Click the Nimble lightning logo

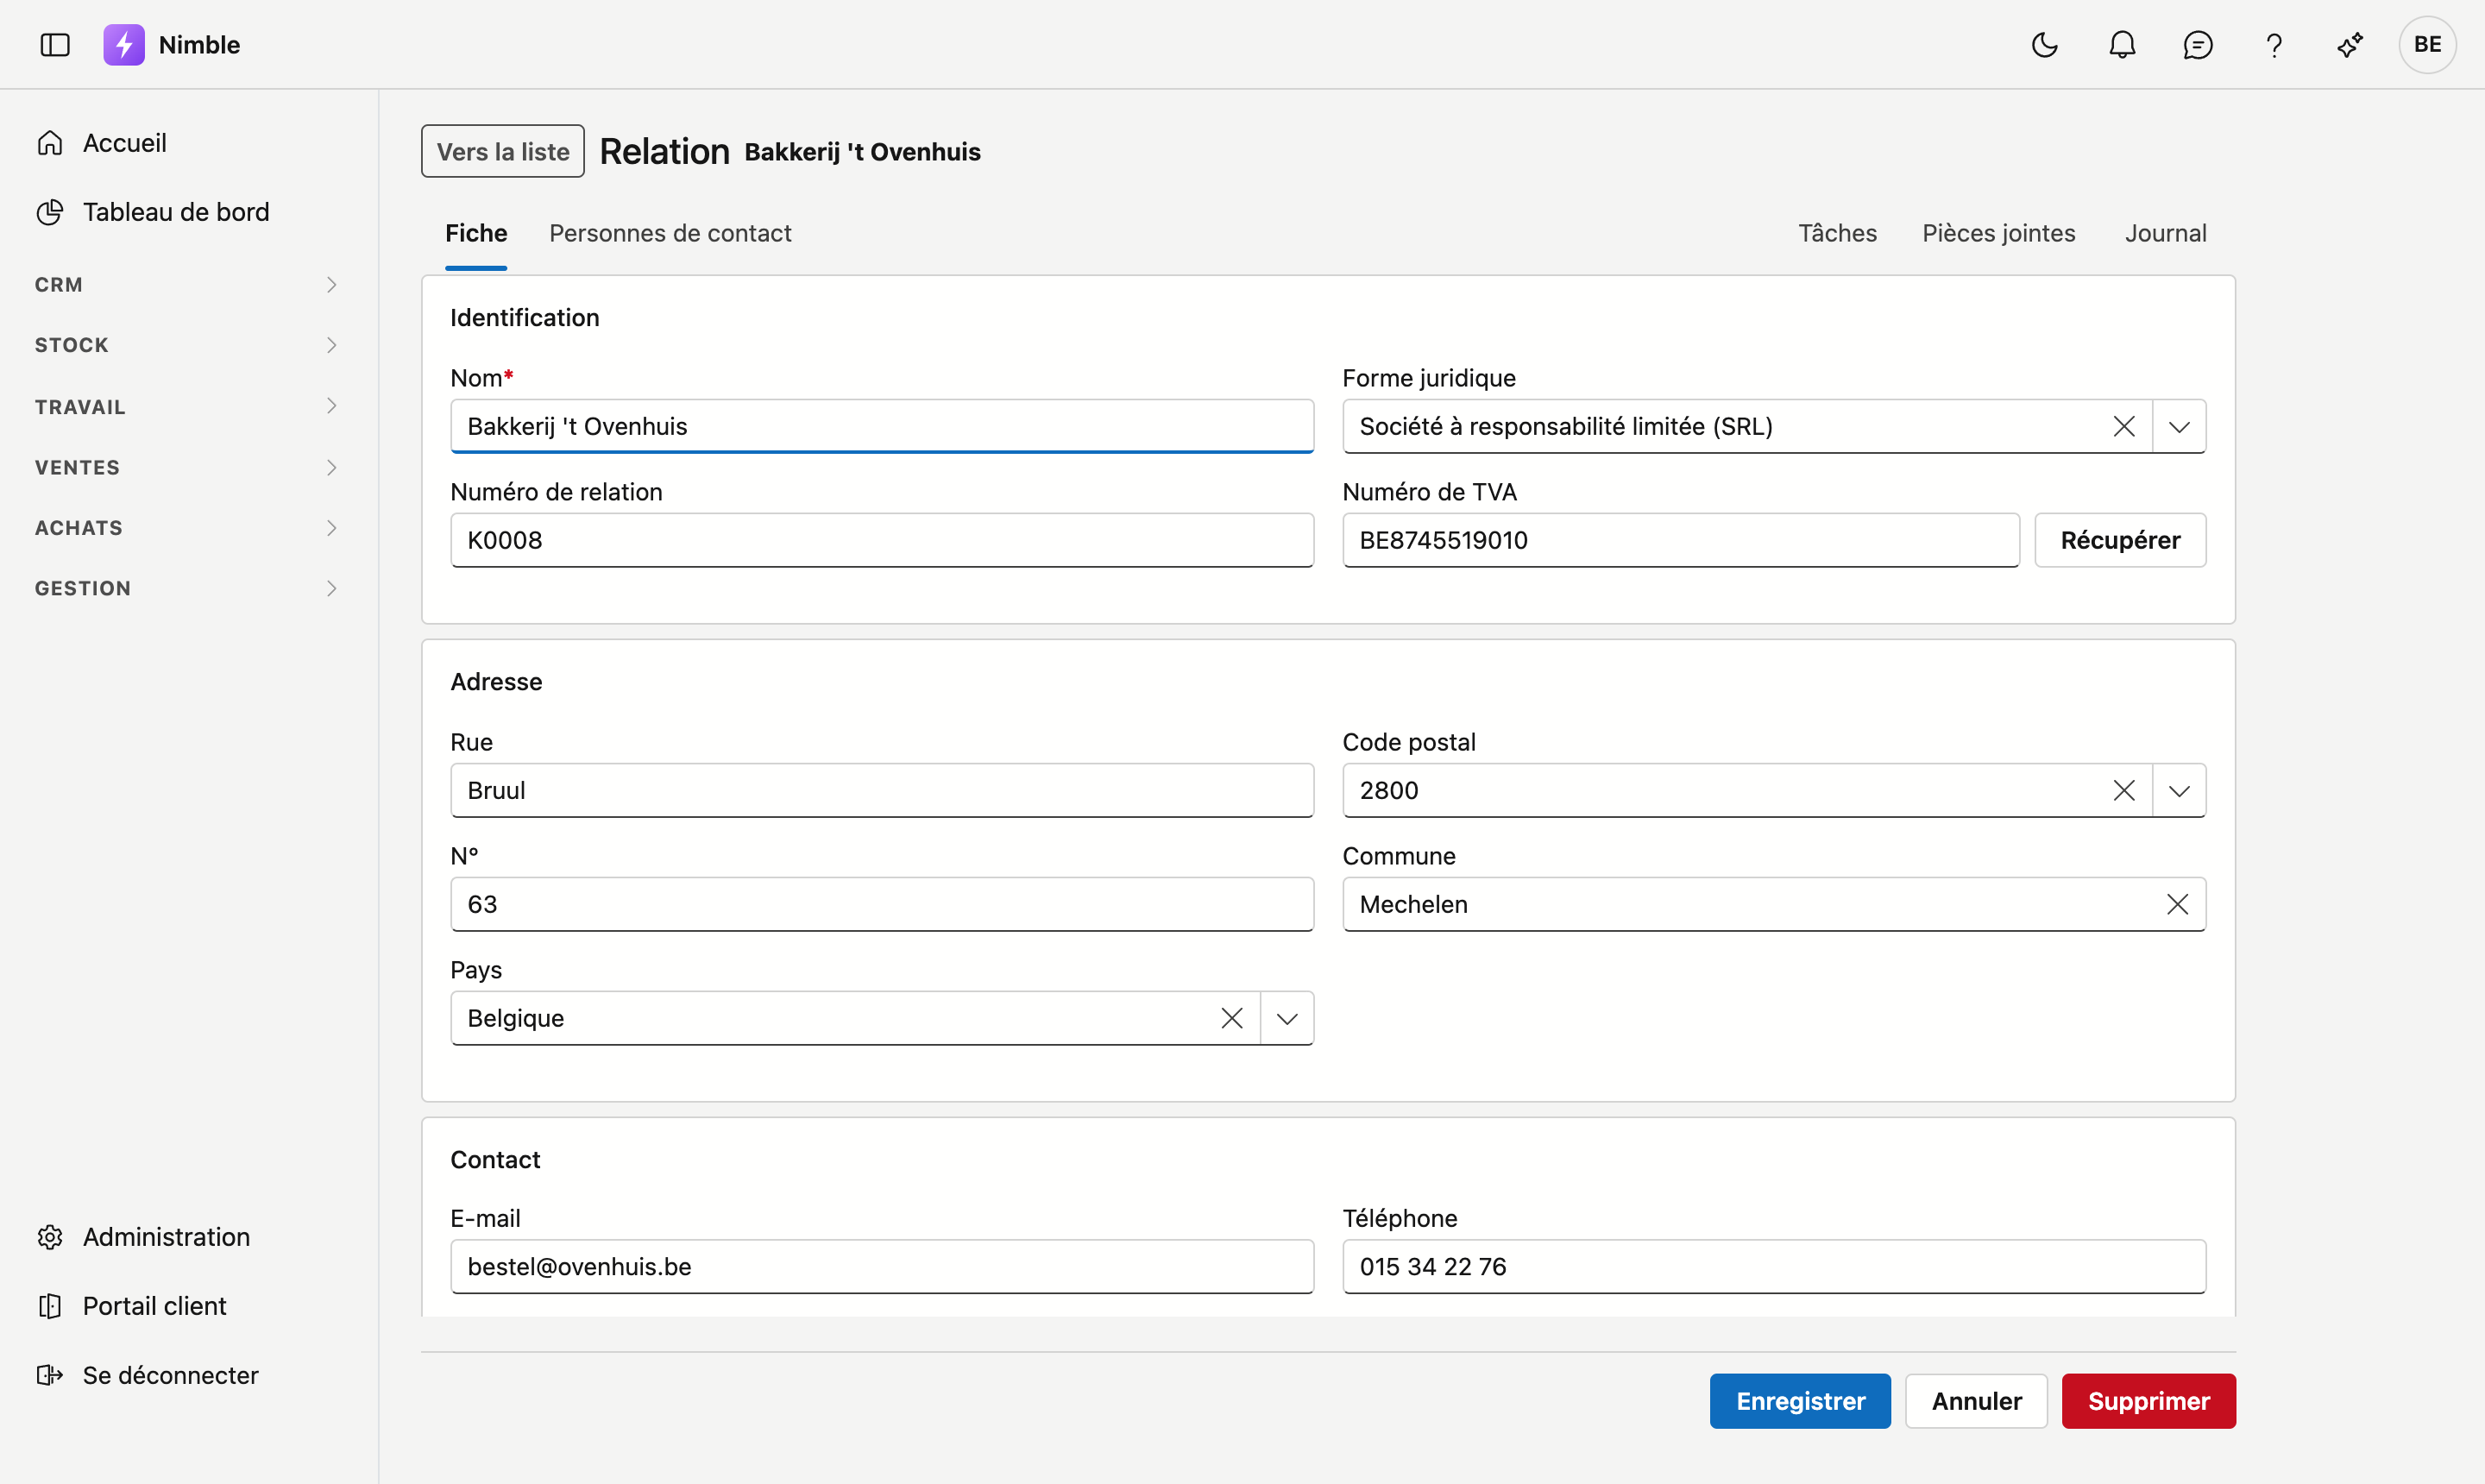pos(124,45)
